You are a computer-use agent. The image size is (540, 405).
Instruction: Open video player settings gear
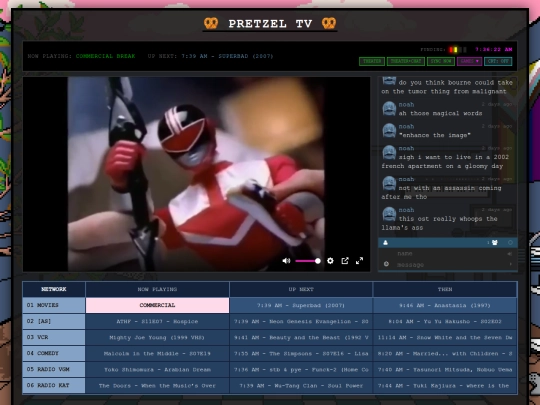click(330, 261)
